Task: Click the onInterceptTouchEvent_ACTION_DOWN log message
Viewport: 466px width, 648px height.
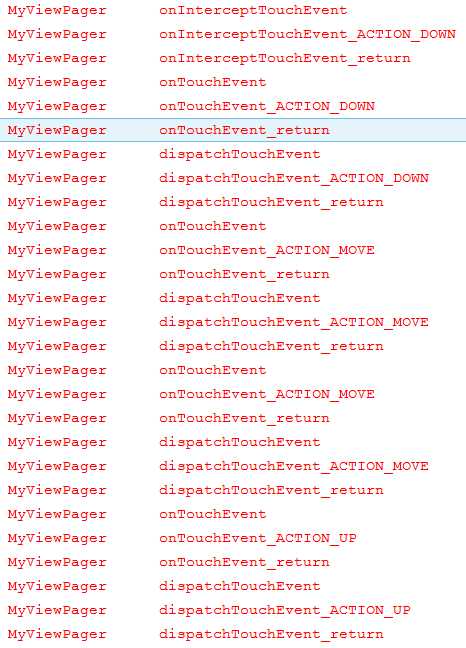Action: point(307,34)
